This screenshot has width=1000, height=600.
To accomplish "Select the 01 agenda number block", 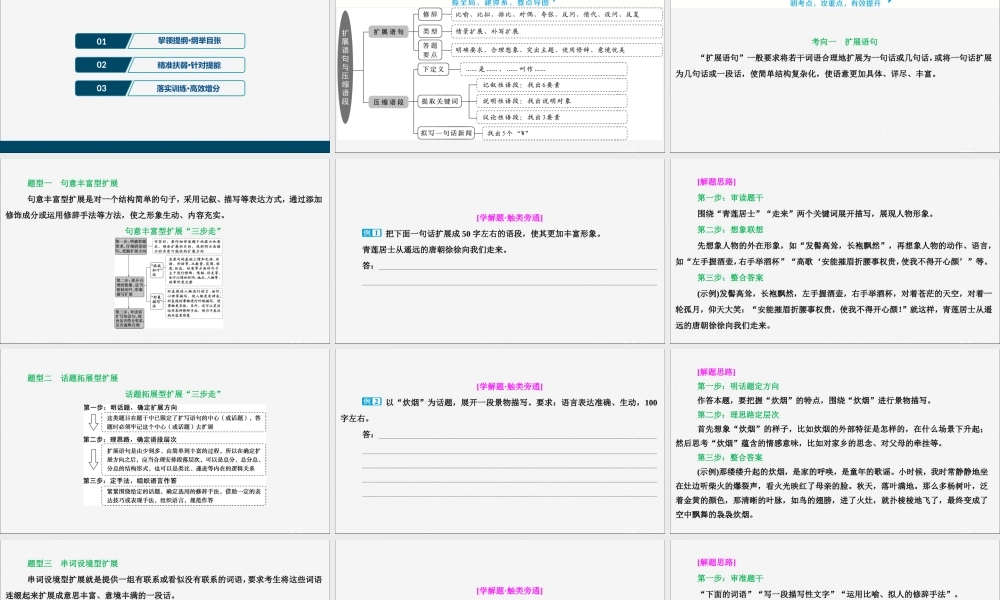I will pos(102,41).
